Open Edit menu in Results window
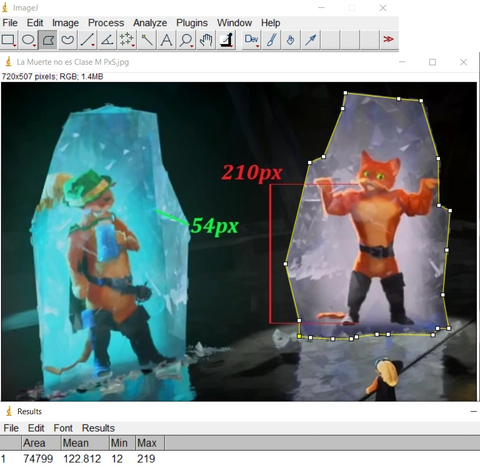Screen dimensions: 480x469 [36, 428]
